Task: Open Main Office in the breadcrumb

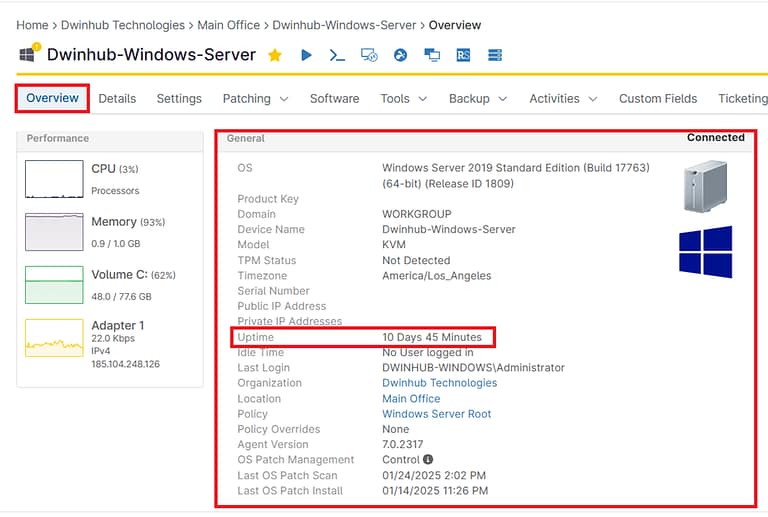Action: 228,25
